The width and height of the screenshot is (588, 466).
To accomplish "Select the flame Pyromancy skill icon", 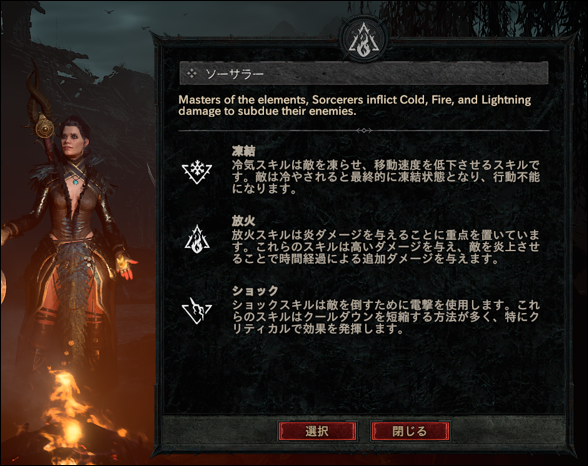I will pos(197,240).
